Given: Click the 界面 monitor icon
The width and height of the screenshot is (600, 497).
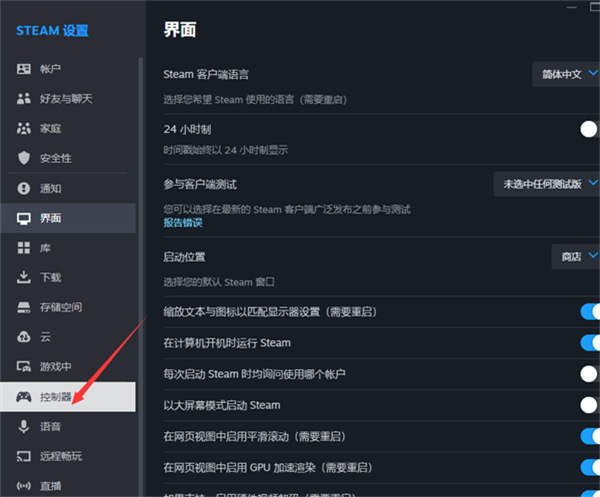Looking at the screenshot, I should pos(24,218).
